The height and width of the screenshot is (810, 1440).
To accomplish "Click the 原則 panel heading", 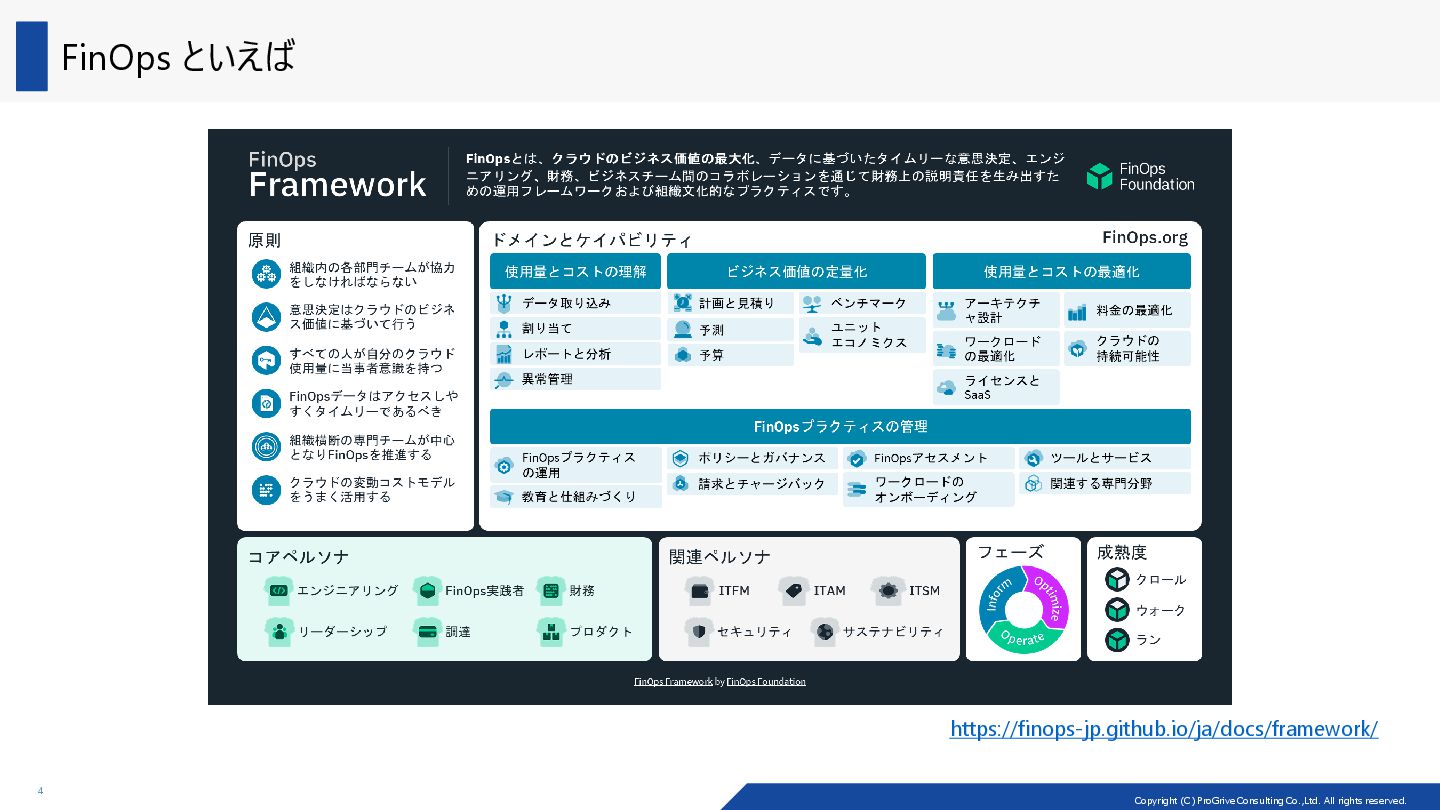I will 265,240.
